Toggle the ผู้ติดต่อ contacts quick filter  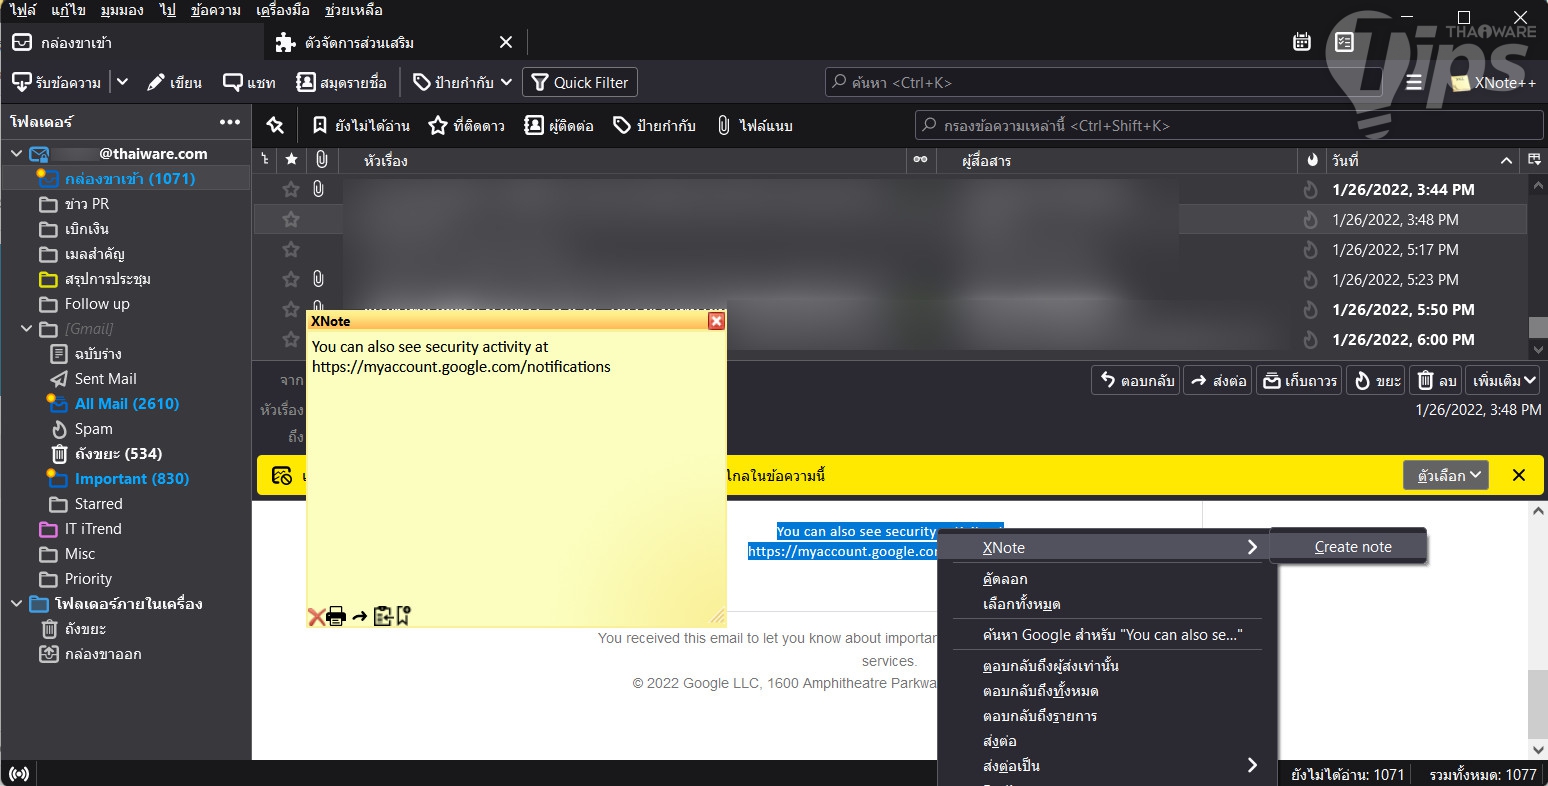coord(559,125)
